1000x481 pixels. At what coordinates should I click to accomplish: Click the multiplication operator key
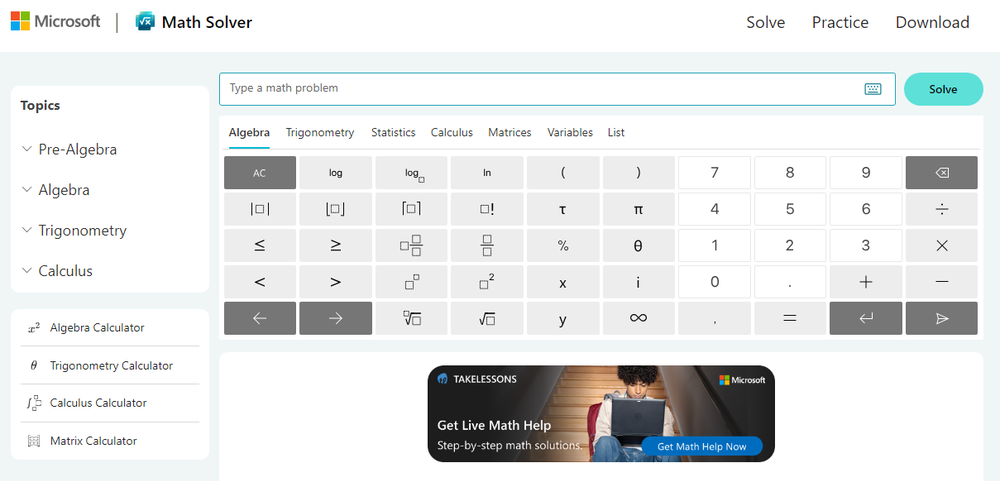941,246
